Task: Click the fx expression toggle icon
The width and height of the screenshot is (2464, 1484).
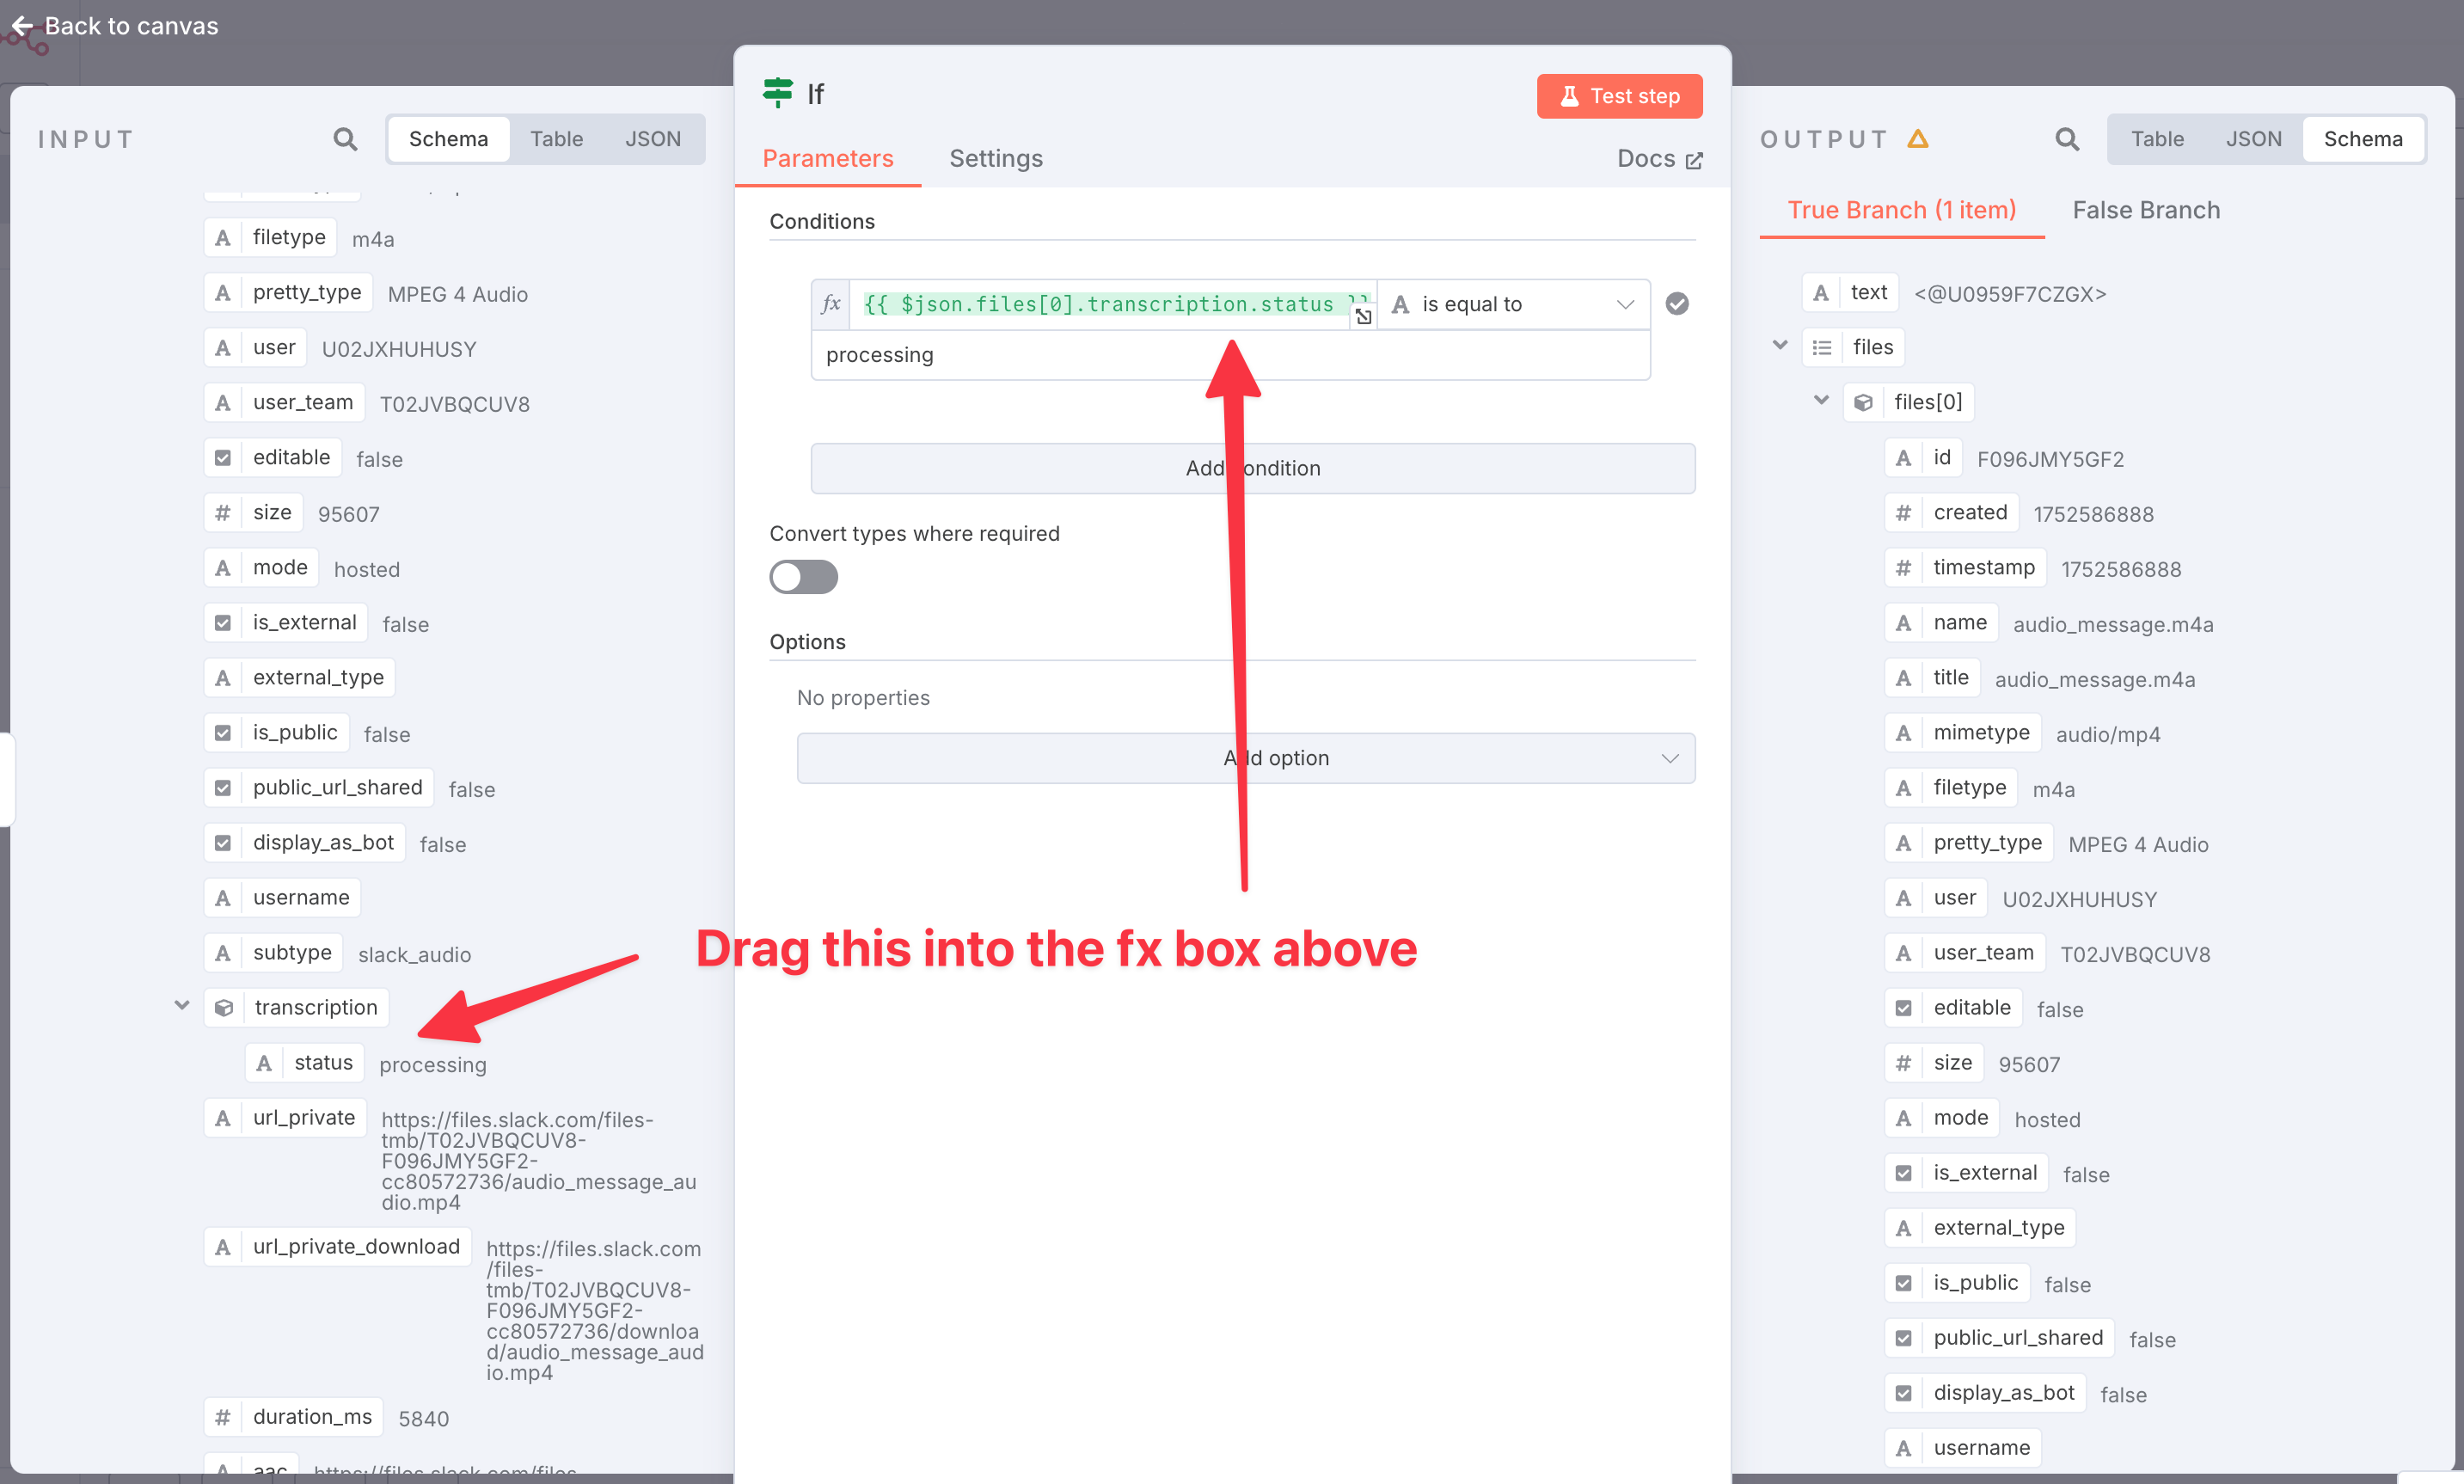Action: coord(830,304)
